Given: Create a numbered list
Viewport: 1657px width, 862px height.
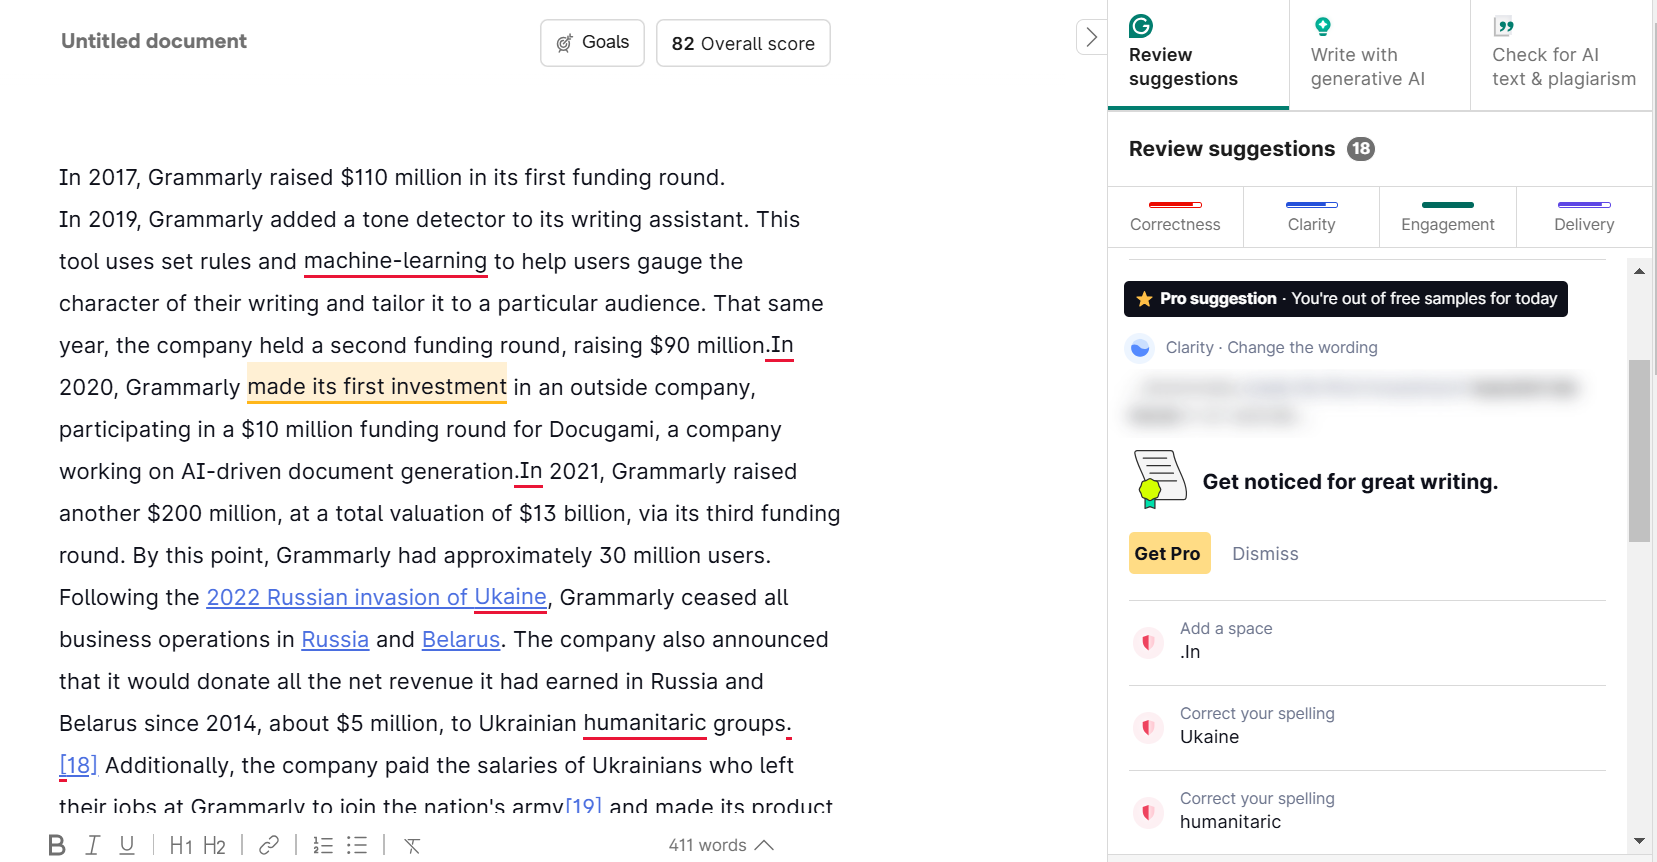Looking at the screenshot, I should tap(323, 845).
